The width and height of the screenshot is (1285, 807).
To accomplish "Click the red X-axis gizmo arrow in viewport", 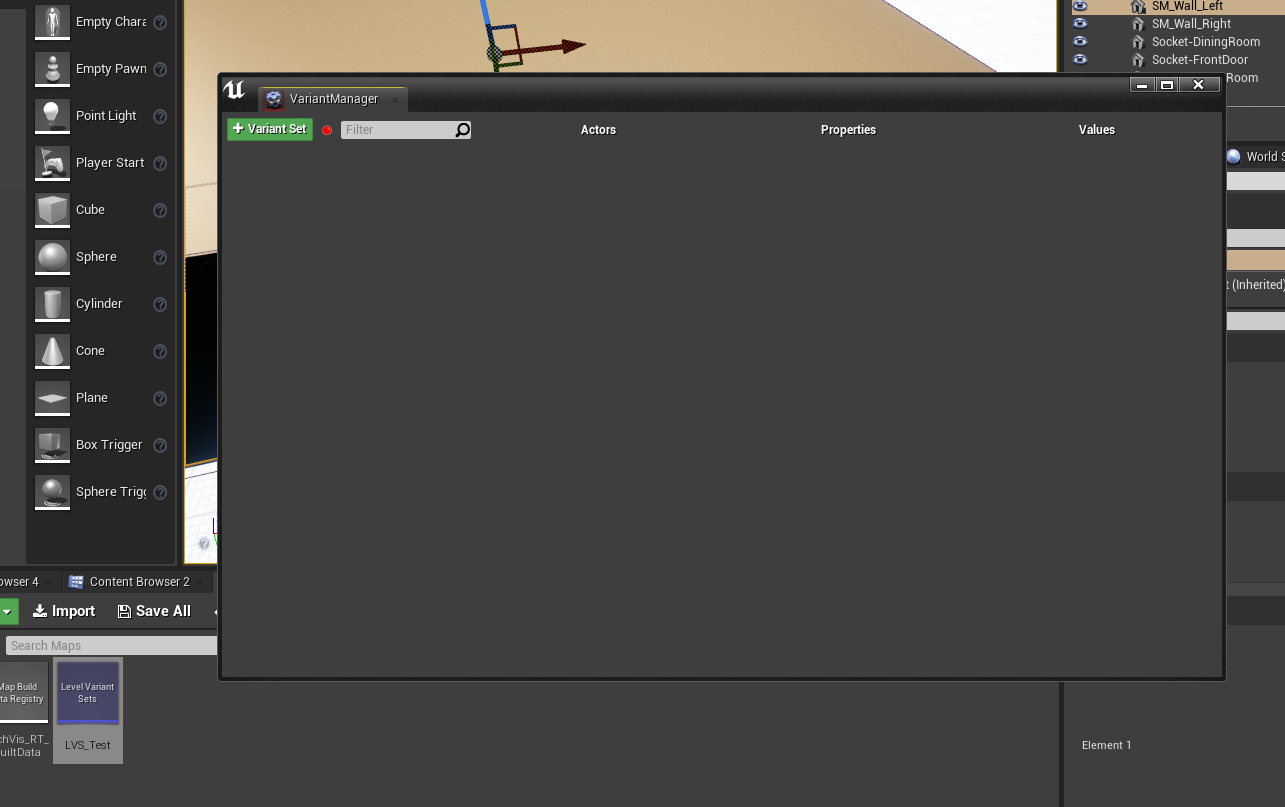I will [x=573, y=46].
